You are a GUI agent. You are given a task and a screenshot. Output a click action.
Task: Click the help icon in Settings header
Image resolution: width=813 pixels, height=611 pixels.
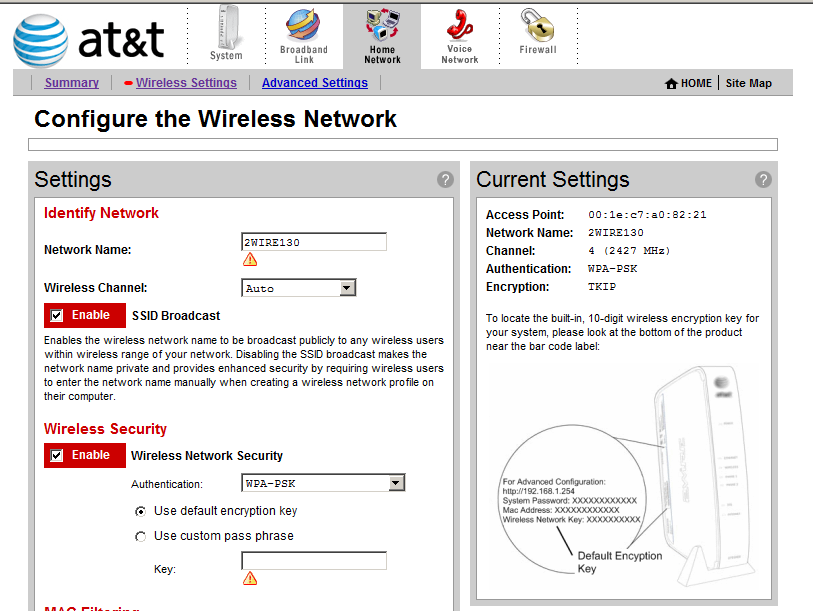(445, 180)
